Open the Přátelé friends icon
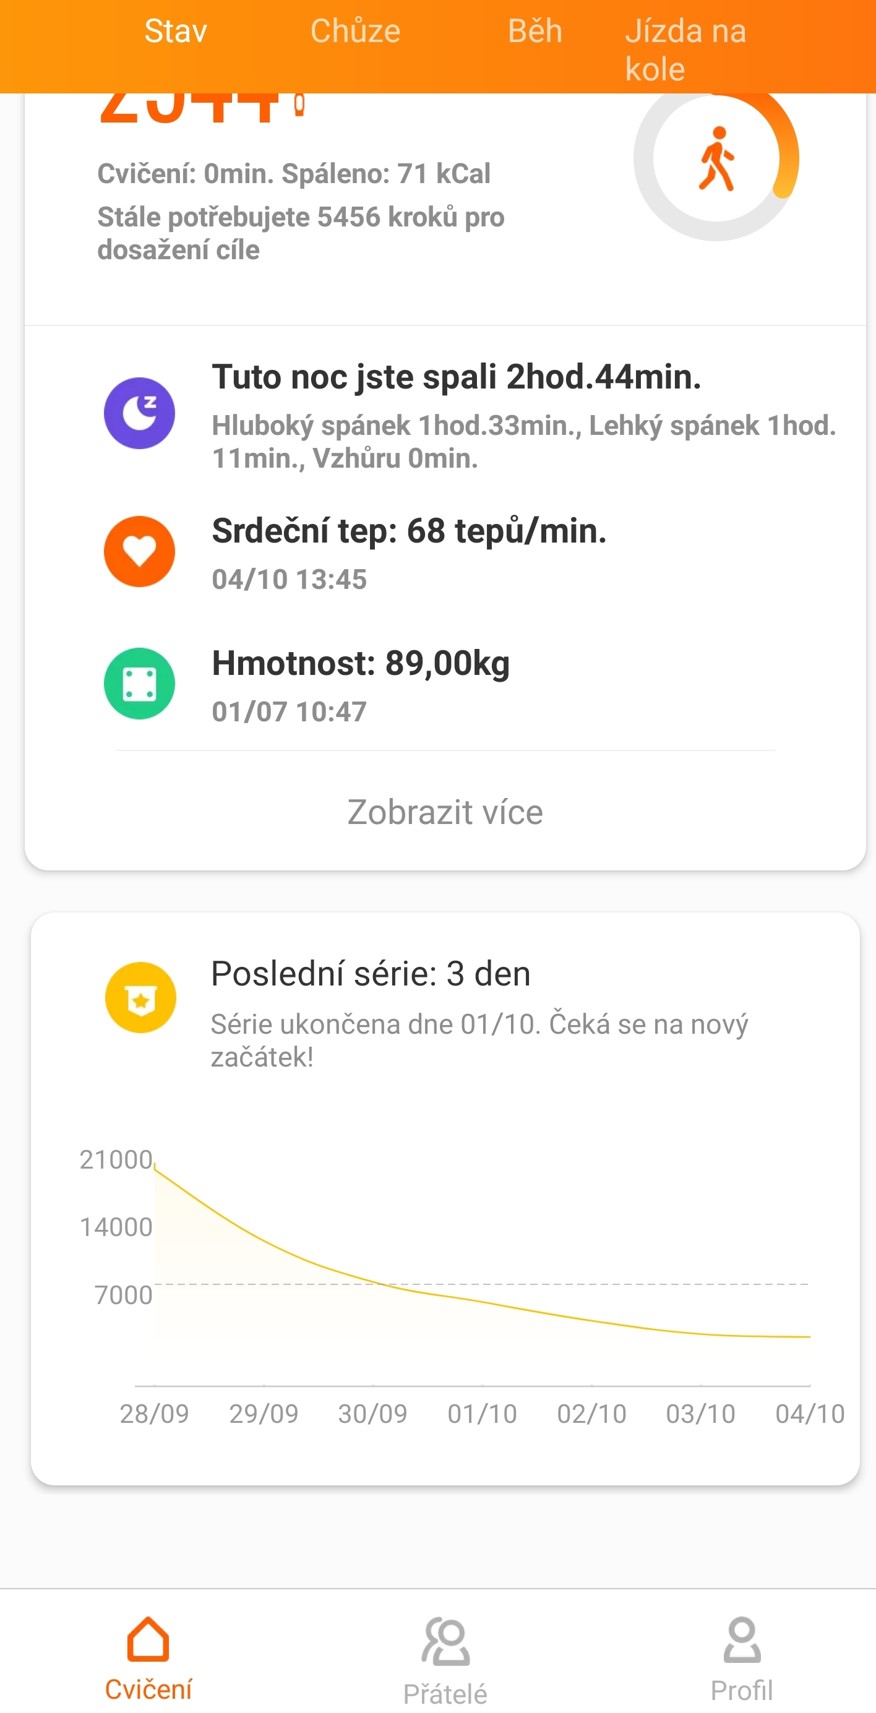This screenshot has width=876, height=1713. (445, 1642)
